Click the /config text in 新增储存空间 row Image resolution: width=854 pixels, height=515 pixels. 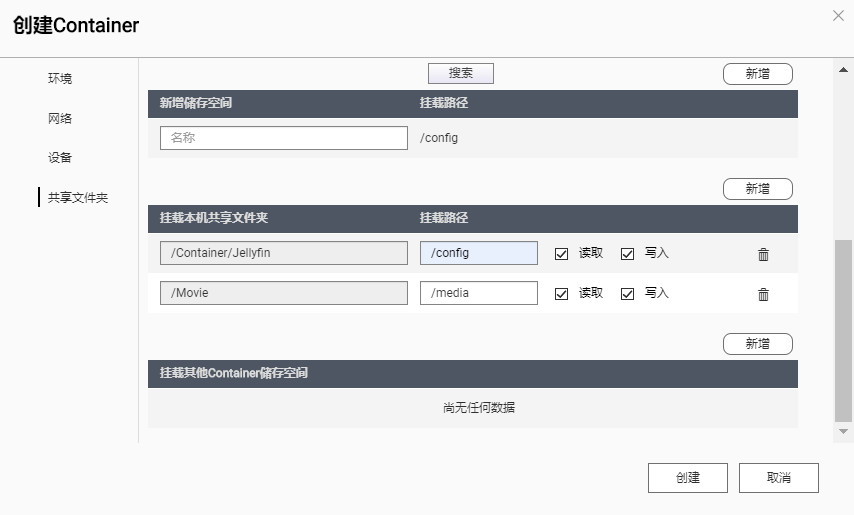[x=439, y=138]
